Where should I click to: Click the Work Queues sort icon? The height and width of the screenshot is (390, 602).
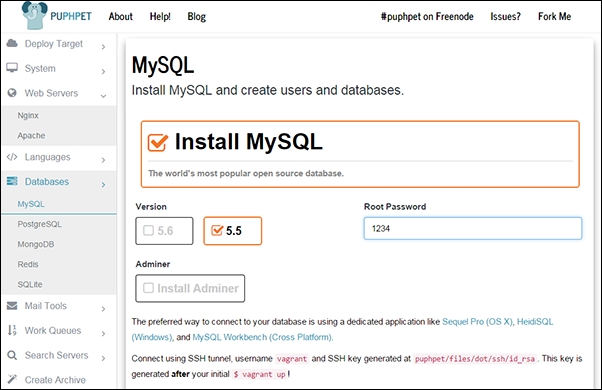[x=12, y=330]
